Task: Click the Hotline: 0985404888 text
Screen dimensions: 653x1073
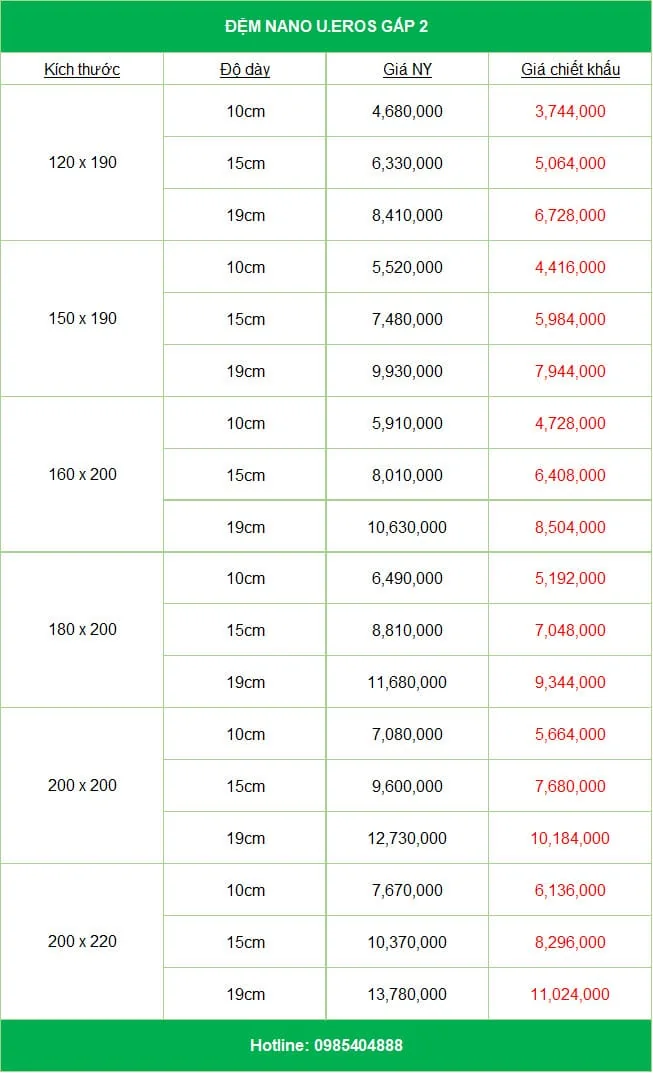Action: (x=326, y=1046)
